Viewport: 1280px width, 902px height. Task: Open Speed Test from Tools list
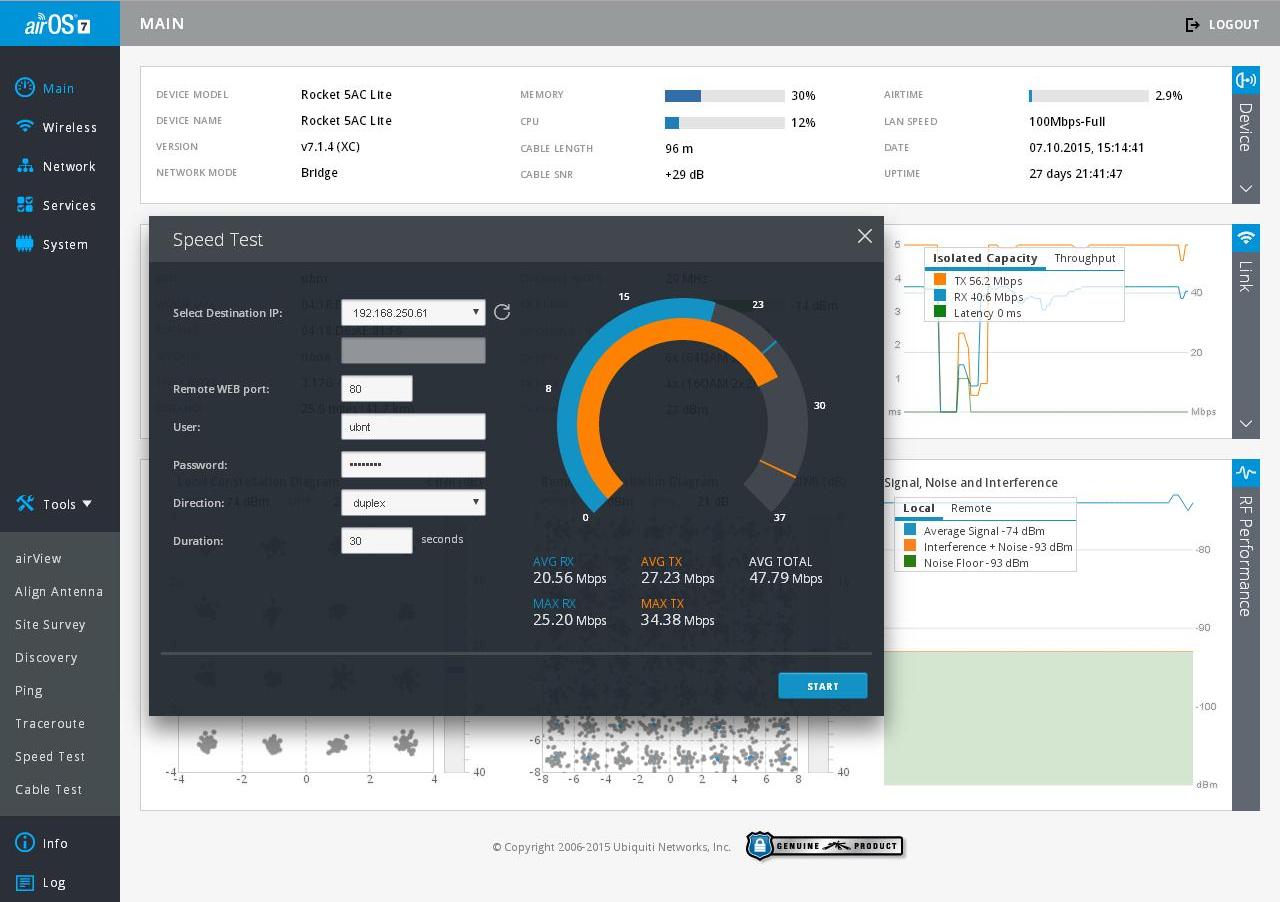coord(50,756)
